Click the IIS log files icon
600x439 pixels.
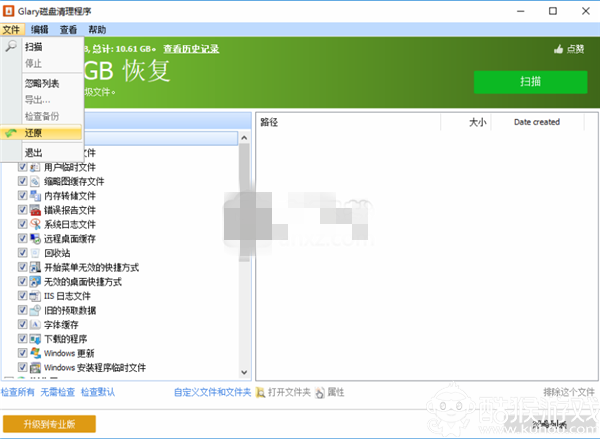pyautogui.click(x=35, y=296)
